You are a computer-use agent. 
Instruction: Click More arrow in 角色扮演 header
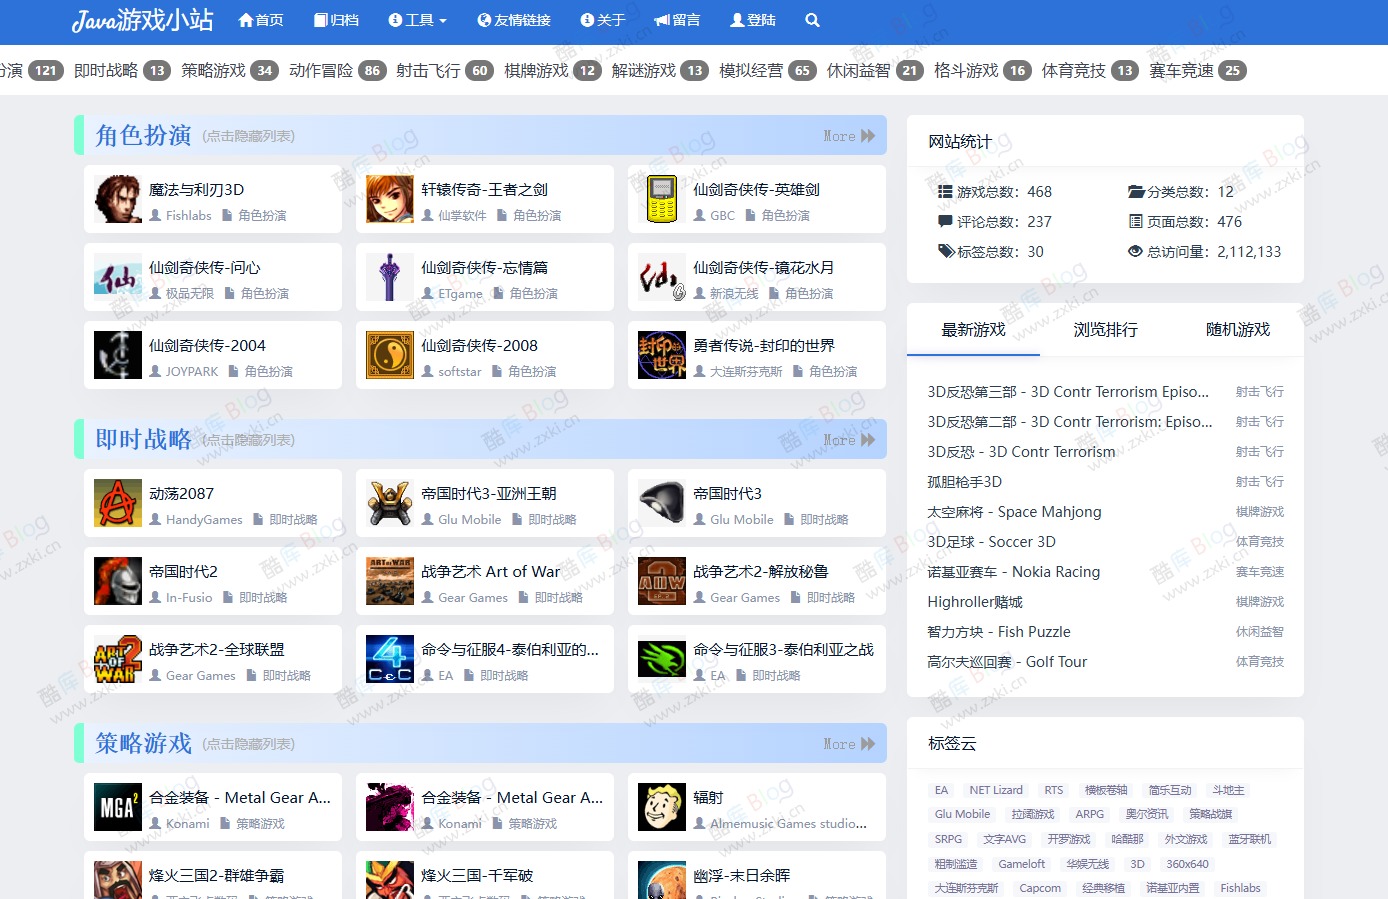point(849,136)
